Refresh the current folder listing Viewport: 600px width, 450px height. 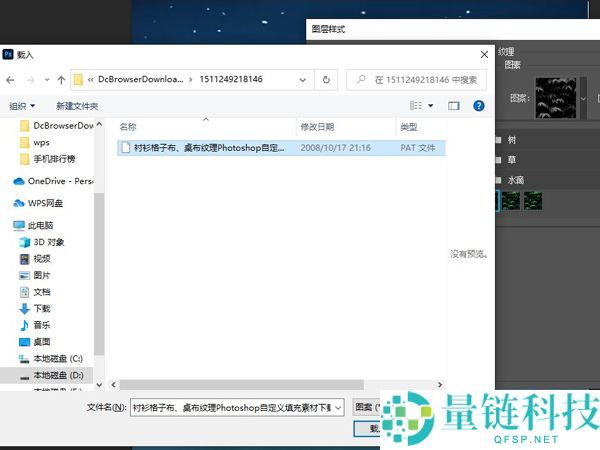pos(326,79)
